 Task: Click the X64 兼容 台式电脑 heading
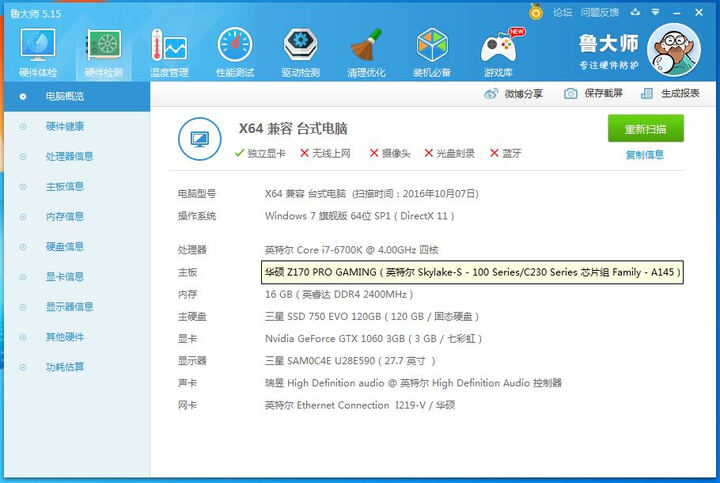293,129
